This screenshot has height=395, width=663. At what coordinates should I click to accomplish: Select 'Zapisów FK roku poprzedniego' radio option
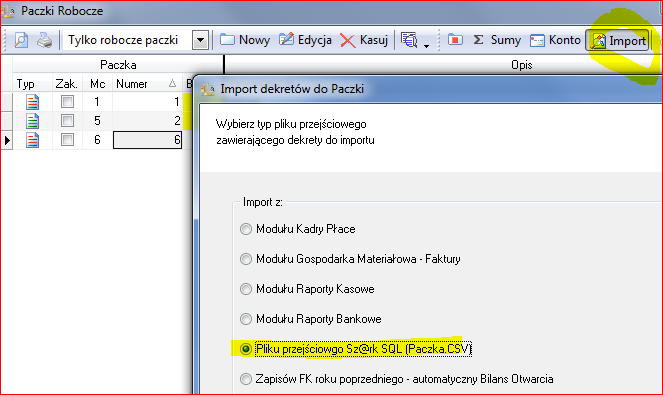pos(246,379)
